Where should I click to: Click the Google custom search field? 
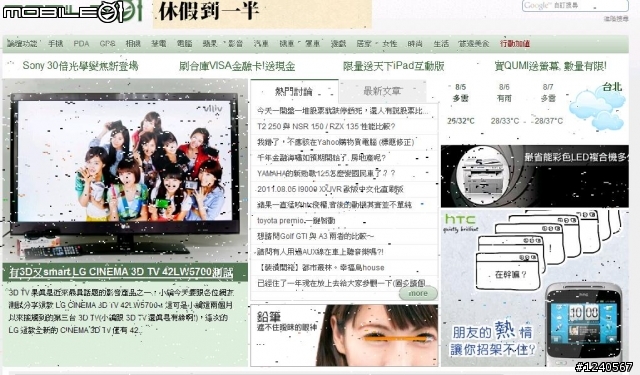pos(575,6)
